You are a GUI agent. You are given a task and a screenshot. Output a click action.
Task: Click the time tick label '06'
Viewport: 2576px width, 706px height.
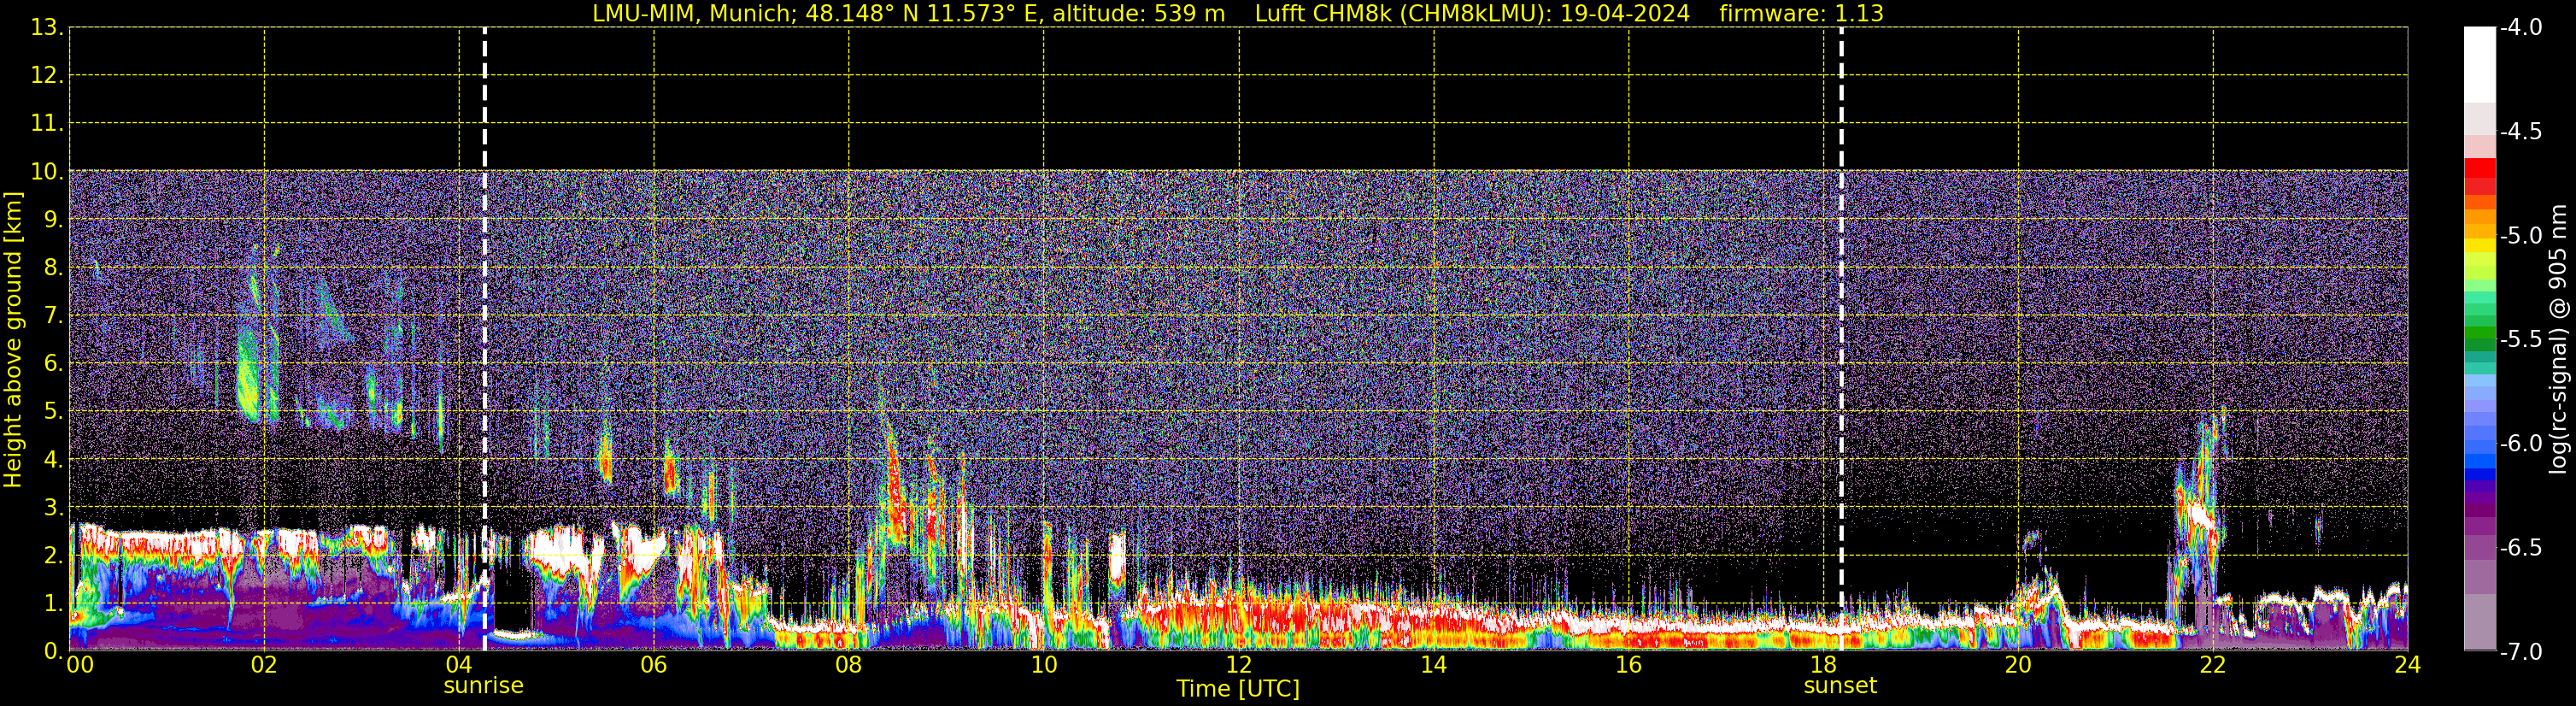(653, 665)
